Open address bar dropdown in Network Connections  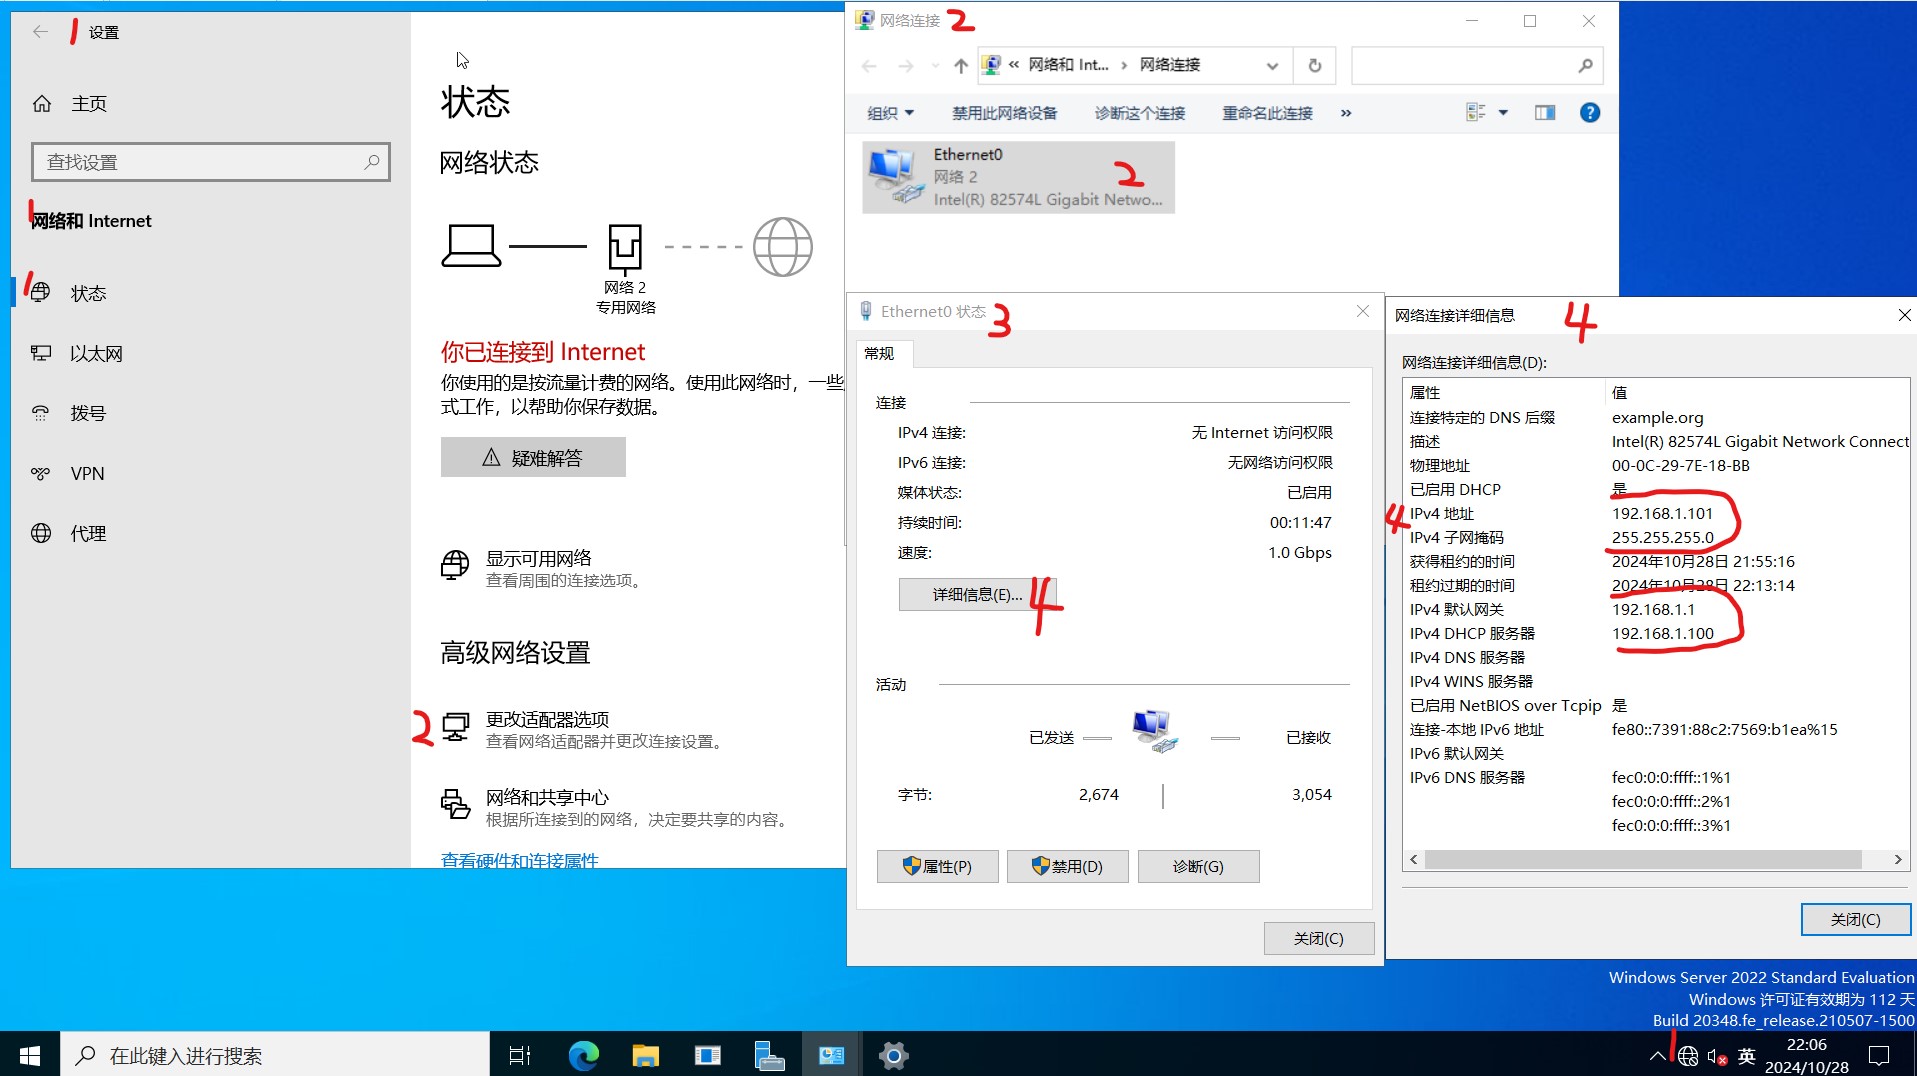[x=1272, y=65]
